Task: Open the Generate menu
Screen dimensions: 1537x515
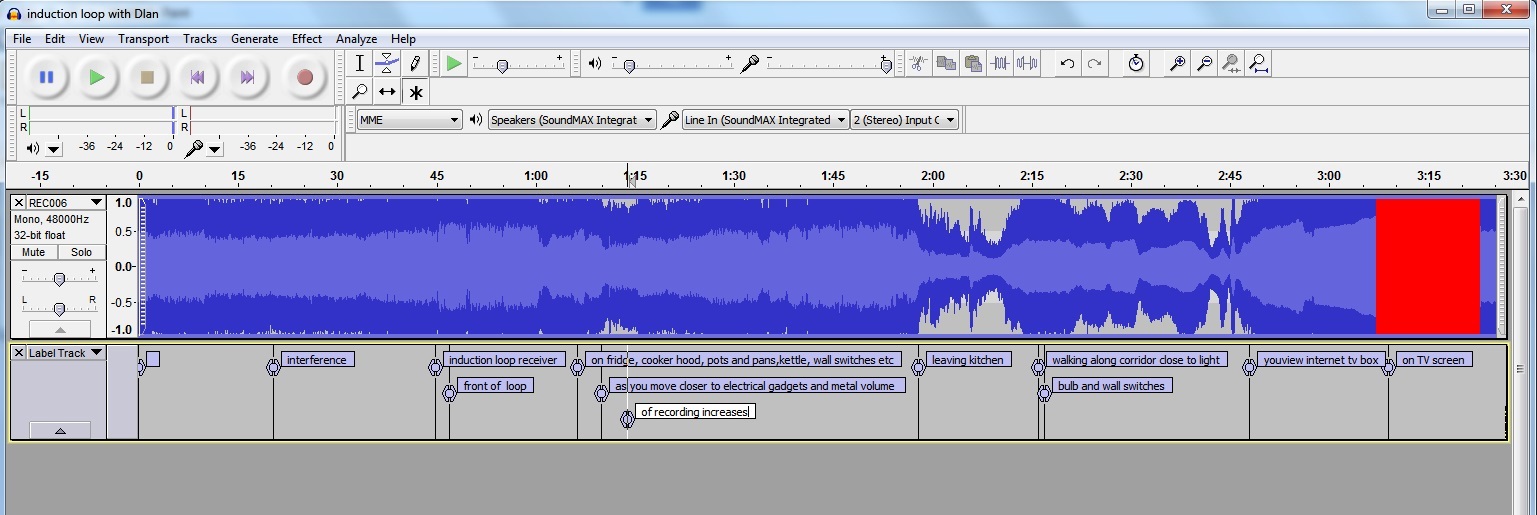Action: pyautogui.click(x=254, y=39)
